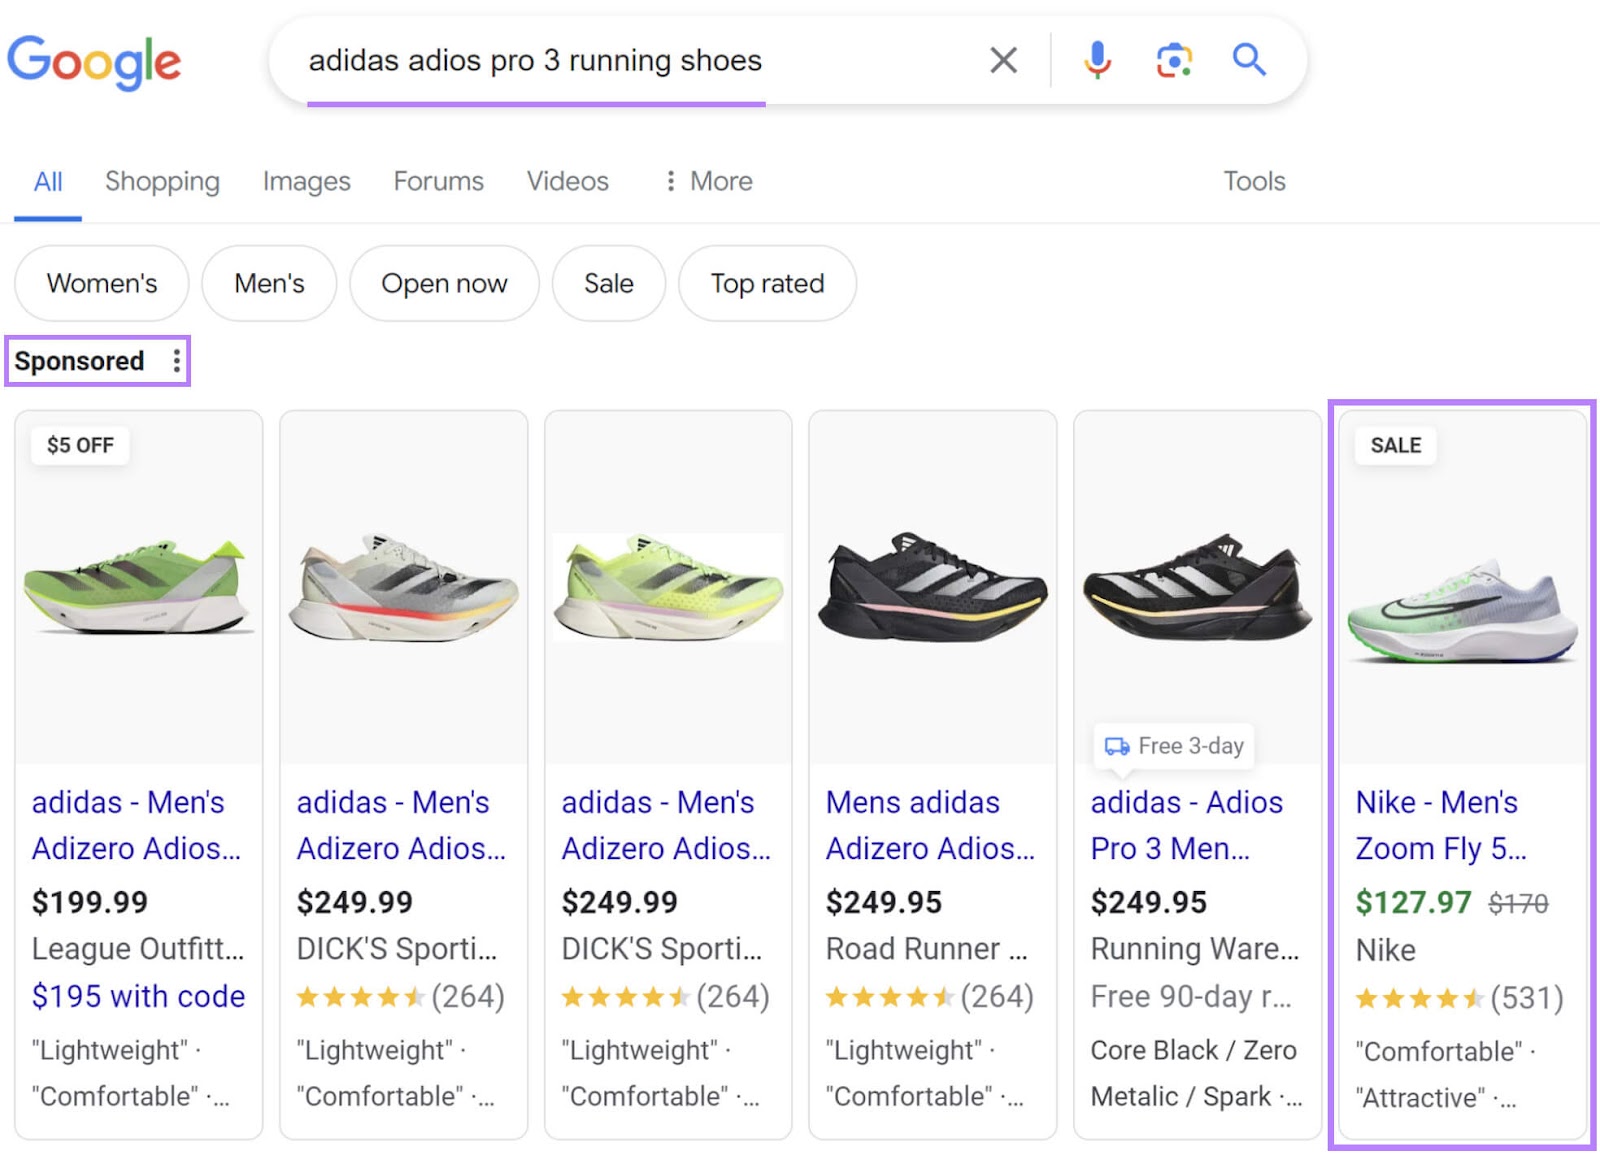Submit search with the magnifying glass icon
1600x1155 pixels.
[1249, 60]
